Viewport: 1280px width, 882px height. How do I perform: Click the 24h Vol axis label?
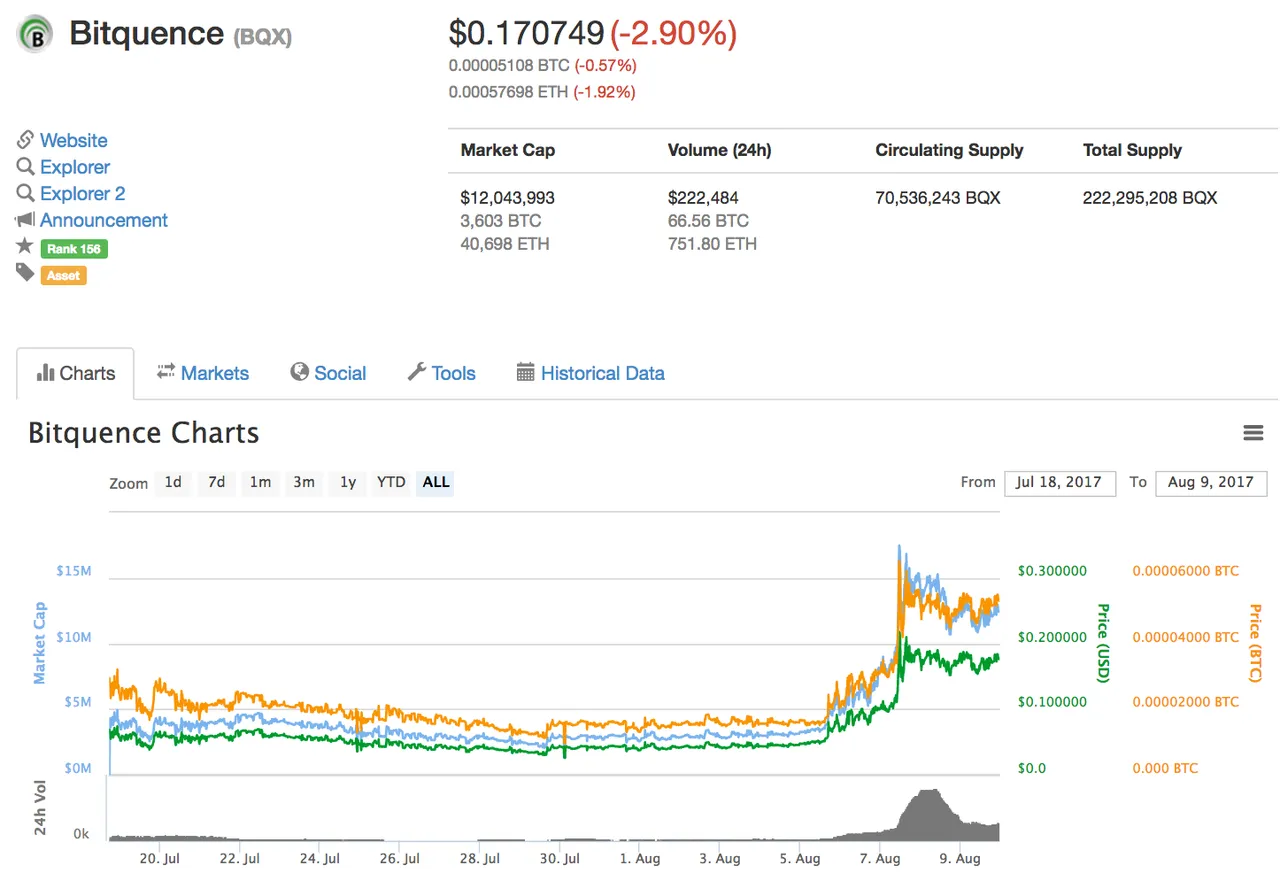point(40,806)
